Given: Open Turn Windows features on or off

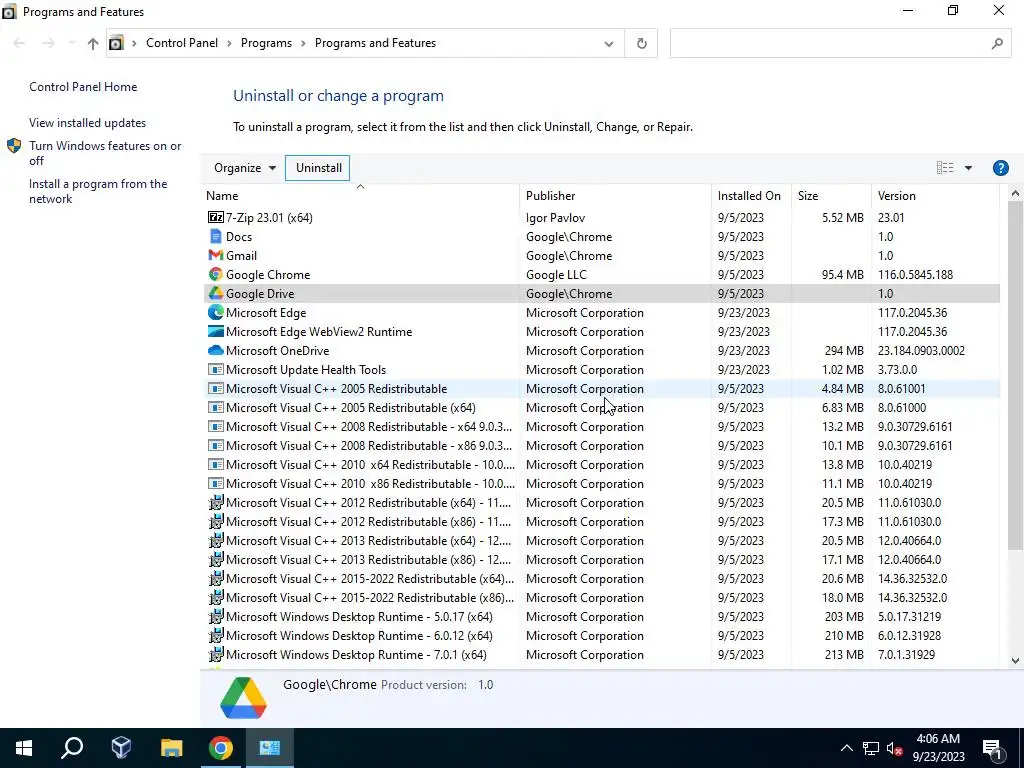Looking at the screenshot, I should 105,153.
